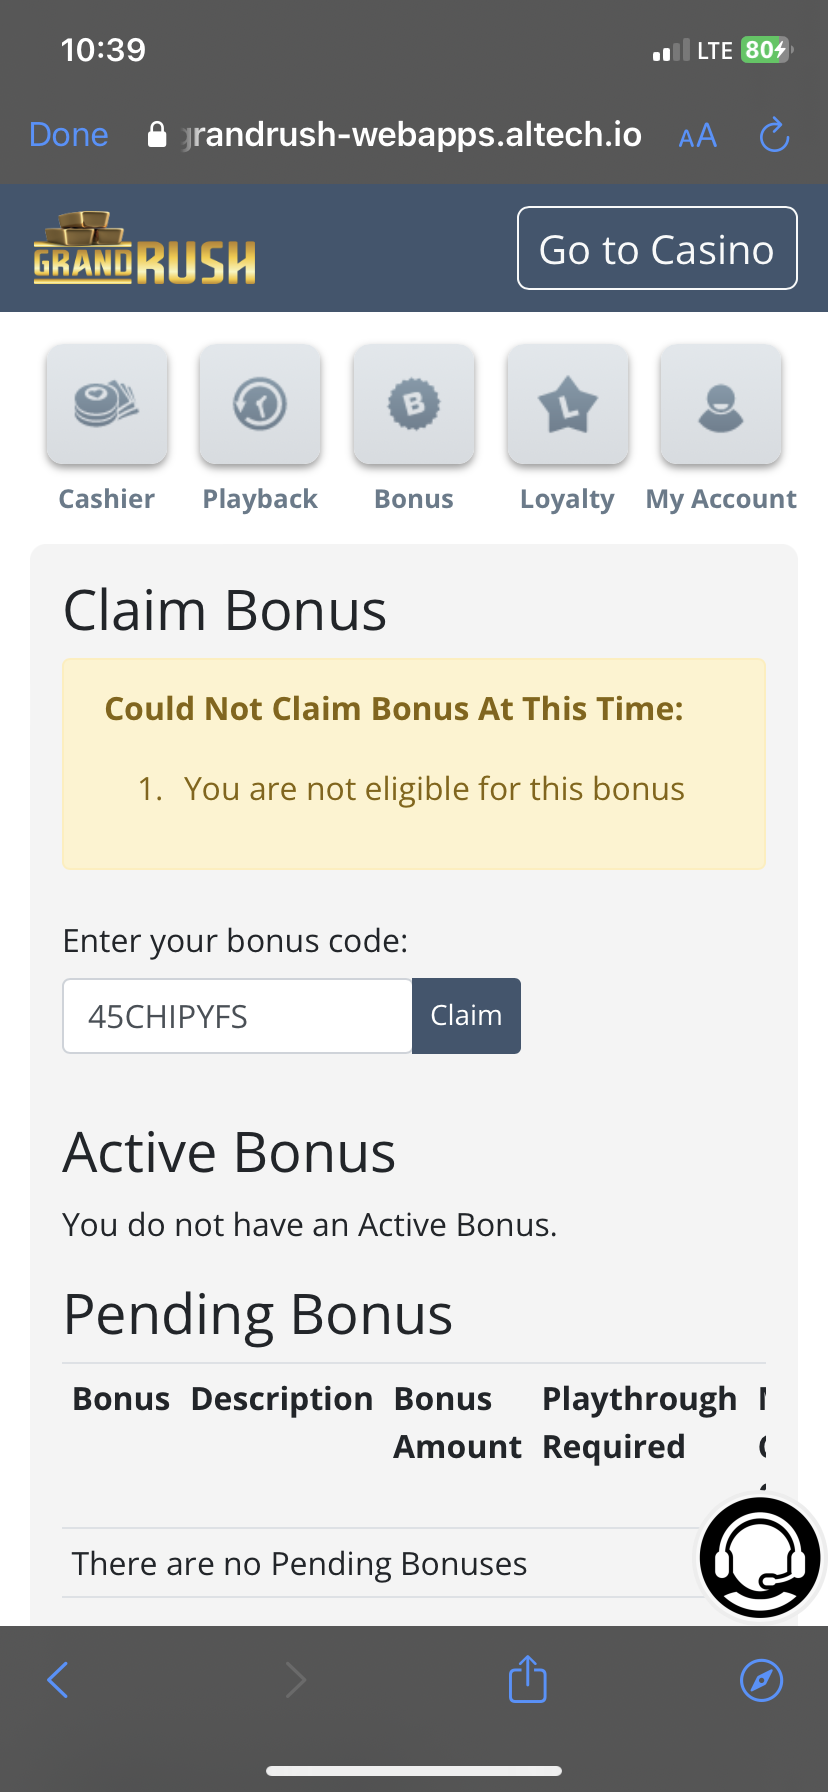Tap the My Account label
The width and height of the screenshot is (828, 1792).
721,499
